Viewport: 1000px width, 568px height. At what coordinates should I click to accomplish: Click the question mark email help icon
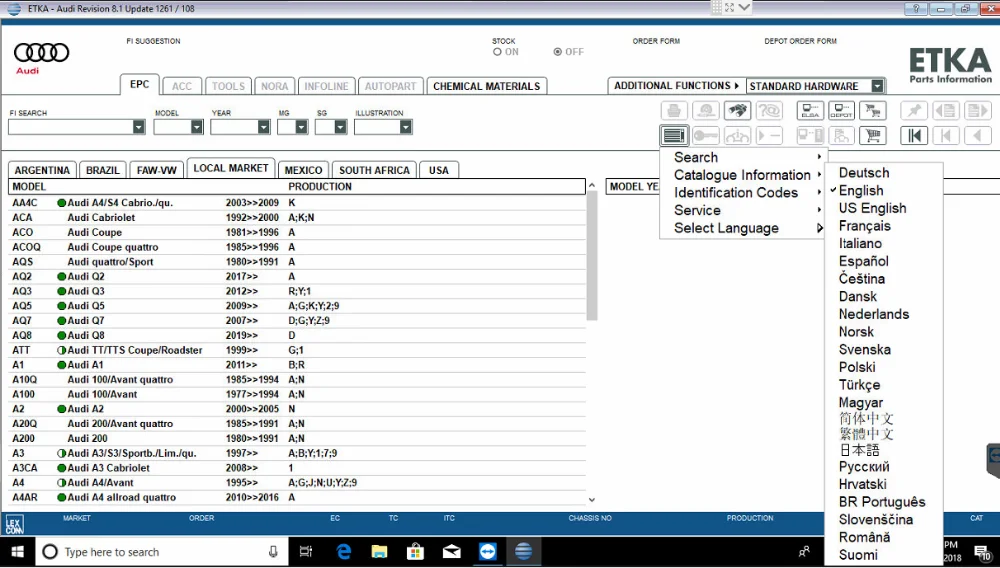769,111
